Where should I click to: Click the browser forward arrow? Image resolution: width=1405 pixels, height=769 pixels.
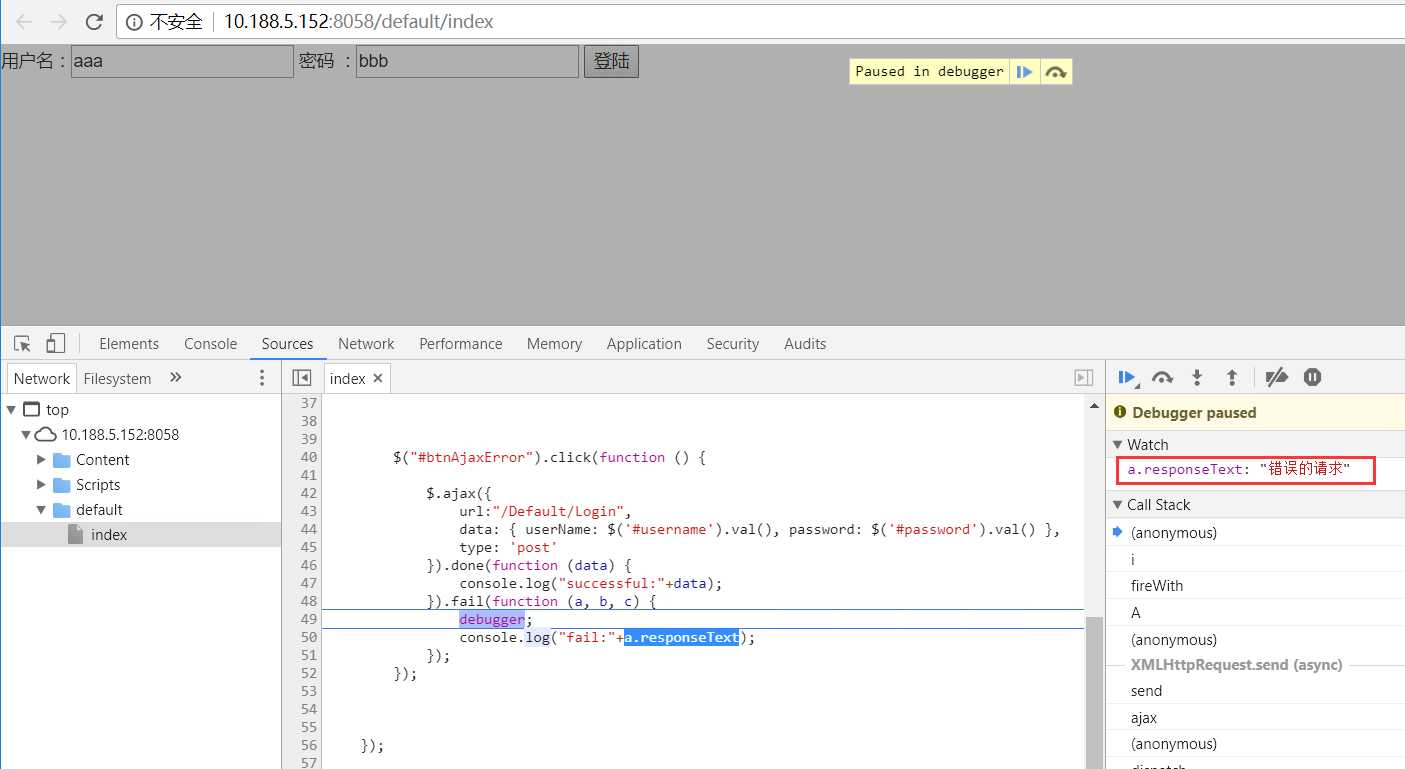[x=59, y=21]
